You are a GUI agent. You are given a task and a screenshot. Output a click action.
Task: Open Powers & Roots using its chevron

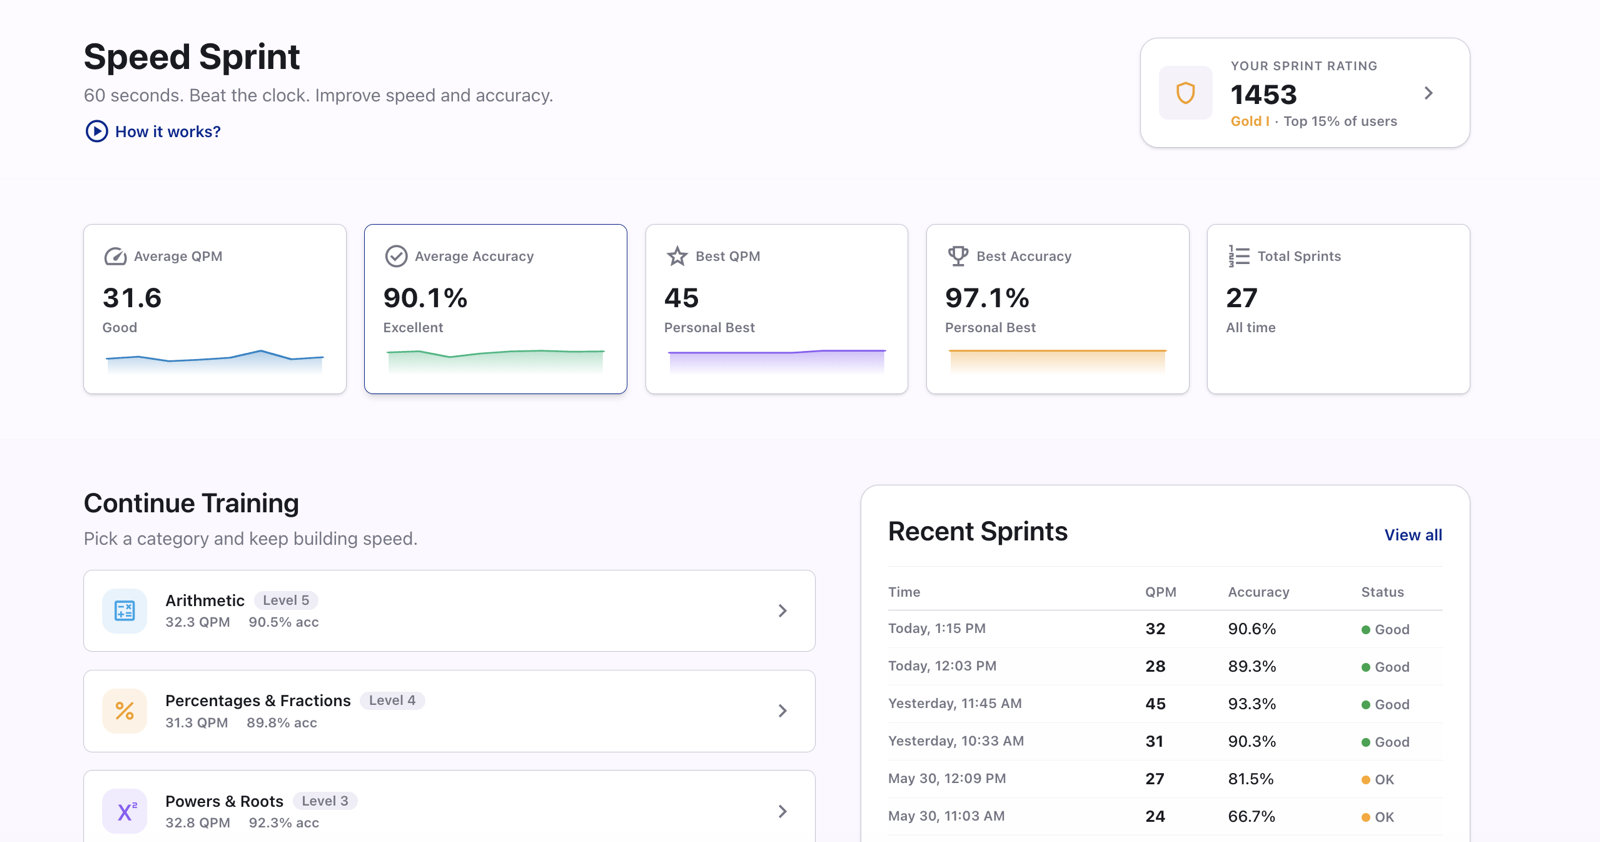(783, 811)
